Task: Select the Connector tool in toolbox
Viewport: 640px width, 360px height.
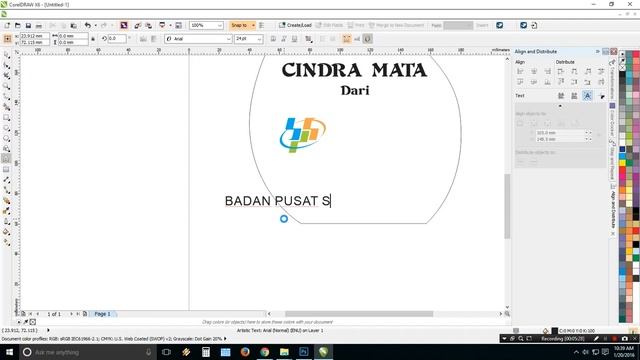Action: click(7, 190)
